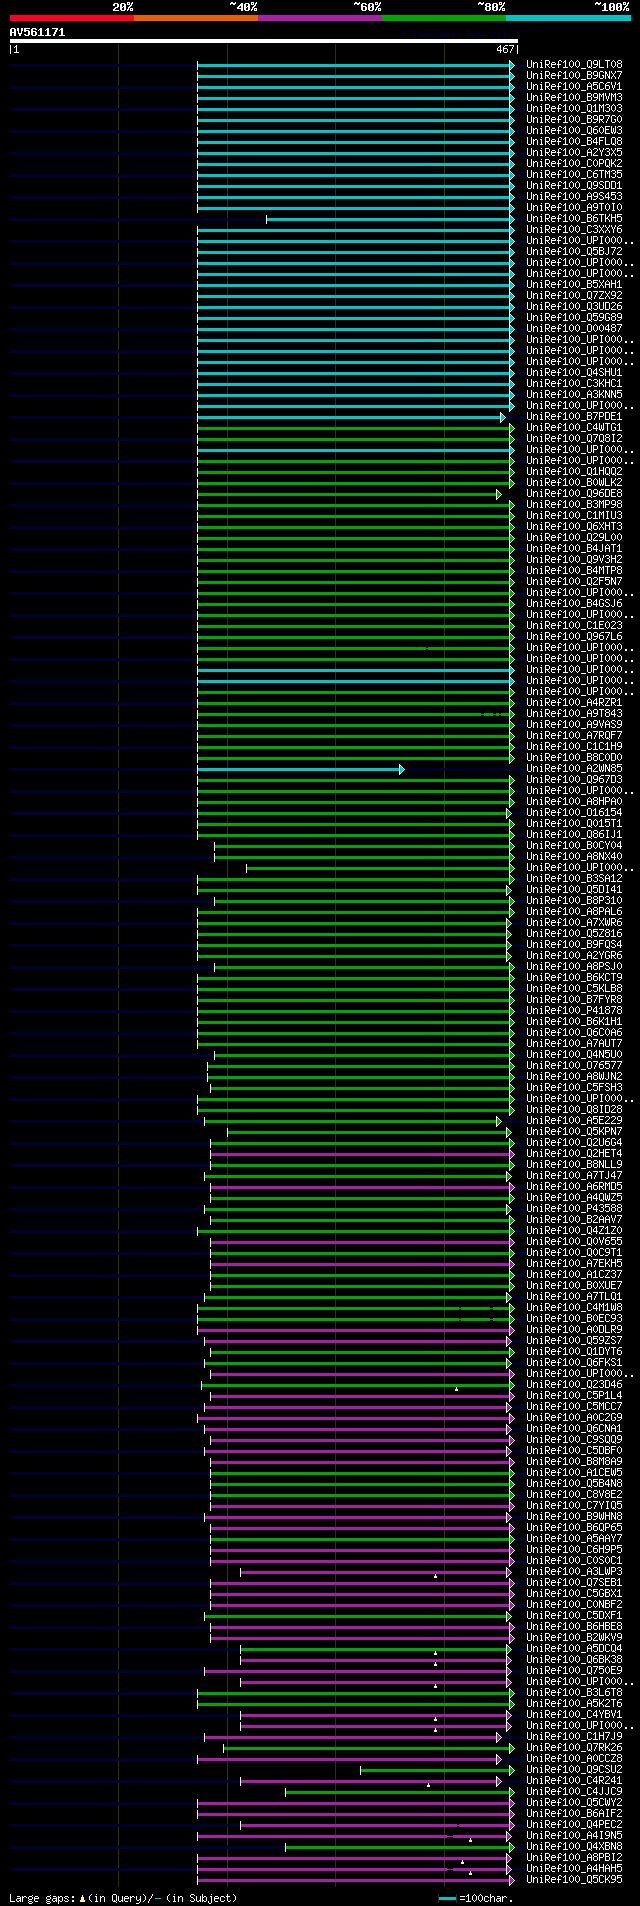640x1906 pixels.
Task: Open hit UniRef100_B9FQS4
Action: [574, 944]
